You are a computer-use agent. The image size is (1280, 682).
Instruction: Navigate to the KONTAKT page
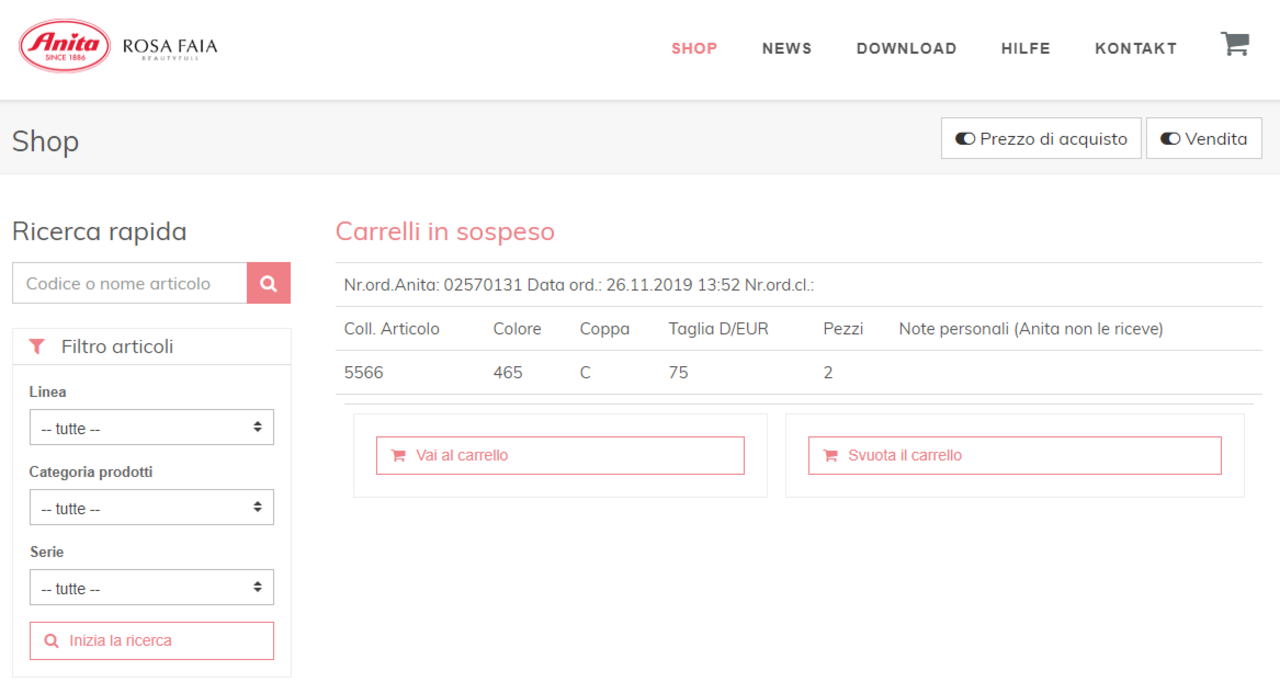pyautogui.click(x=1135, y=48)
